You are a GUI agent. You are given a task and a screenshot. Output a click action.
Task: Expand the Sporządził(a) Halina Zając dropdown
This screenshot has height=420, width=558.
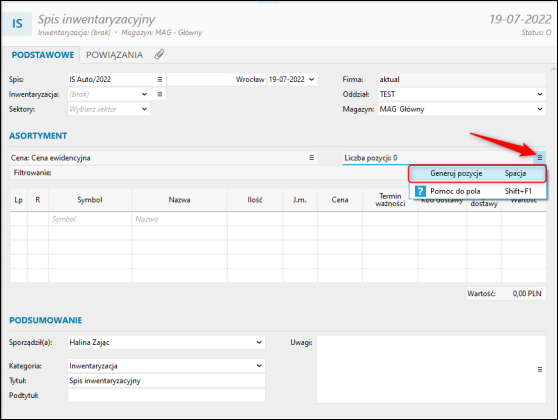coord(259,342)
